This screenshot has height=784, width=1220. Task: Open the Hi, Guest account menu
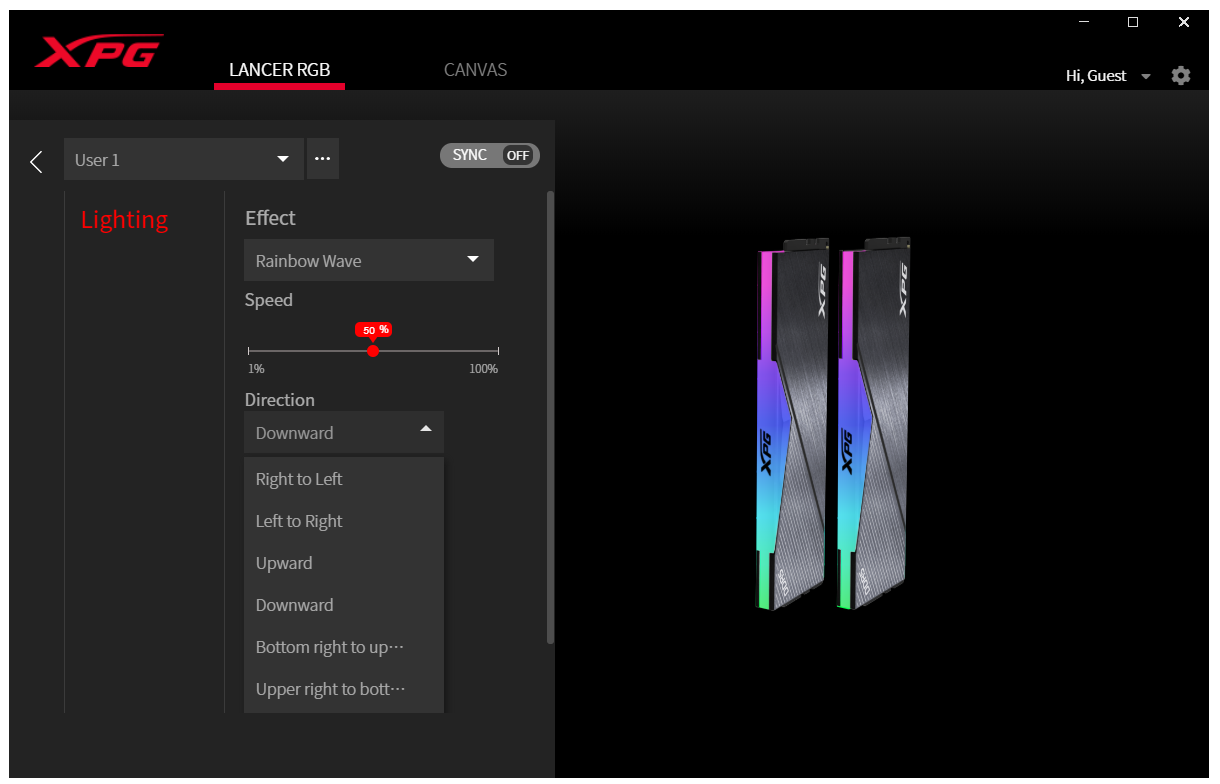(1108, 76)
